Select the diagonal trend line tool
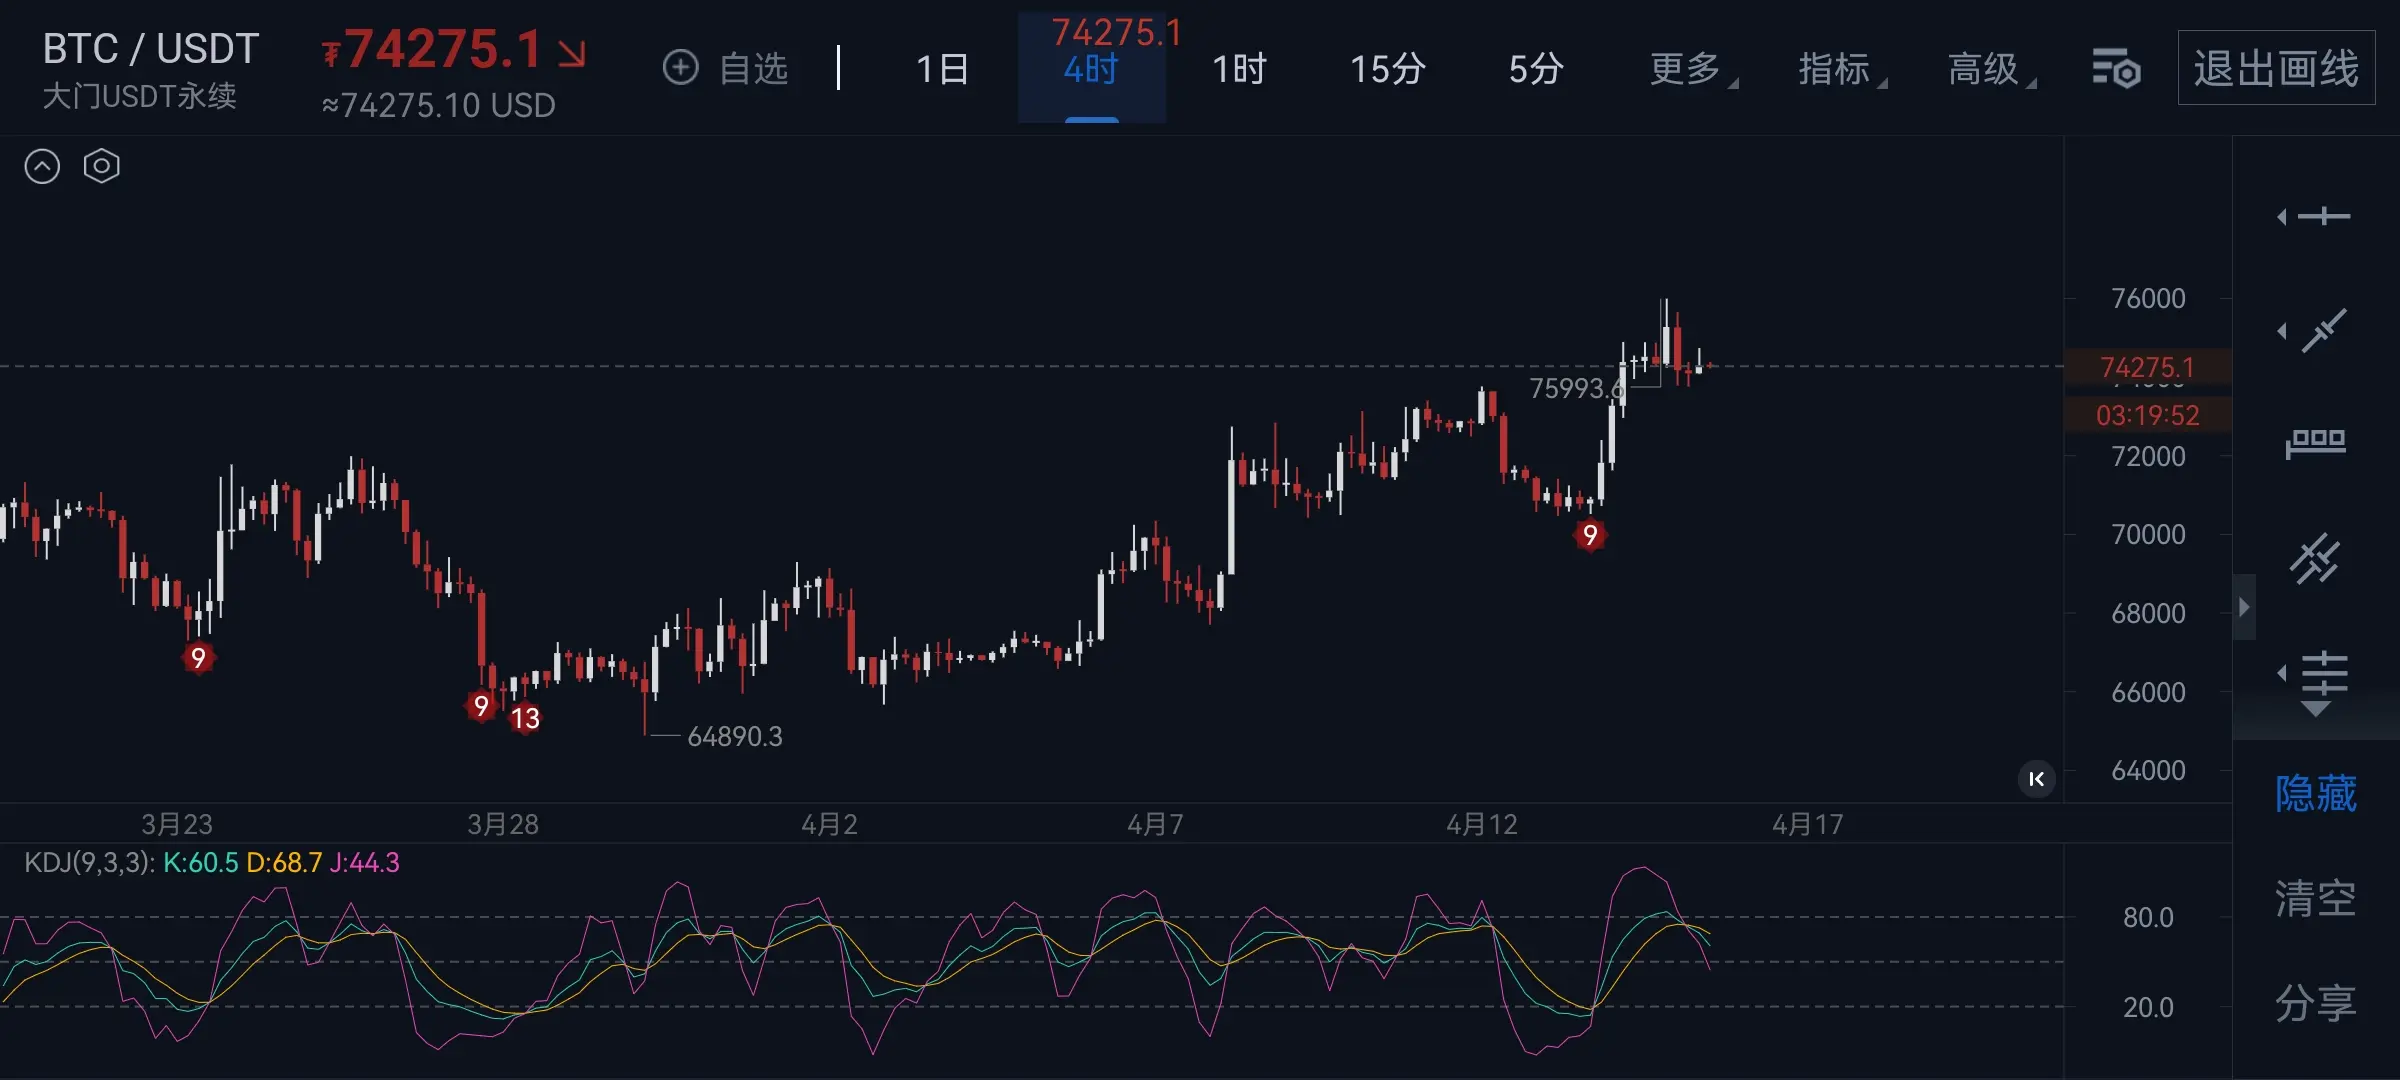 click(2322, 331)
